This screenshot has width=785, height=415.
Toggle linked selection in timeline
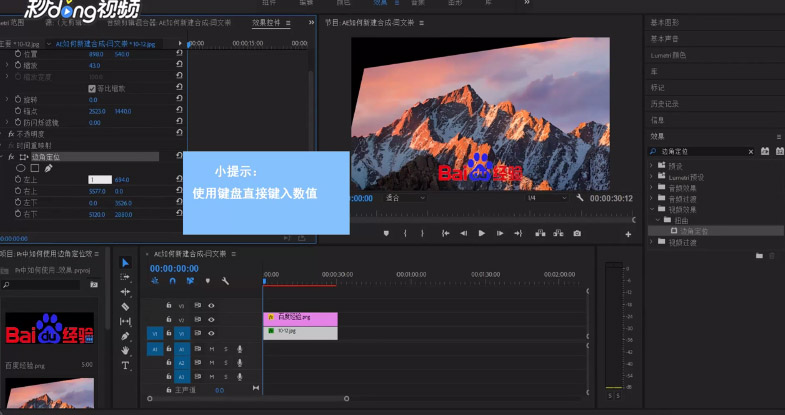[x=190, y=281]
